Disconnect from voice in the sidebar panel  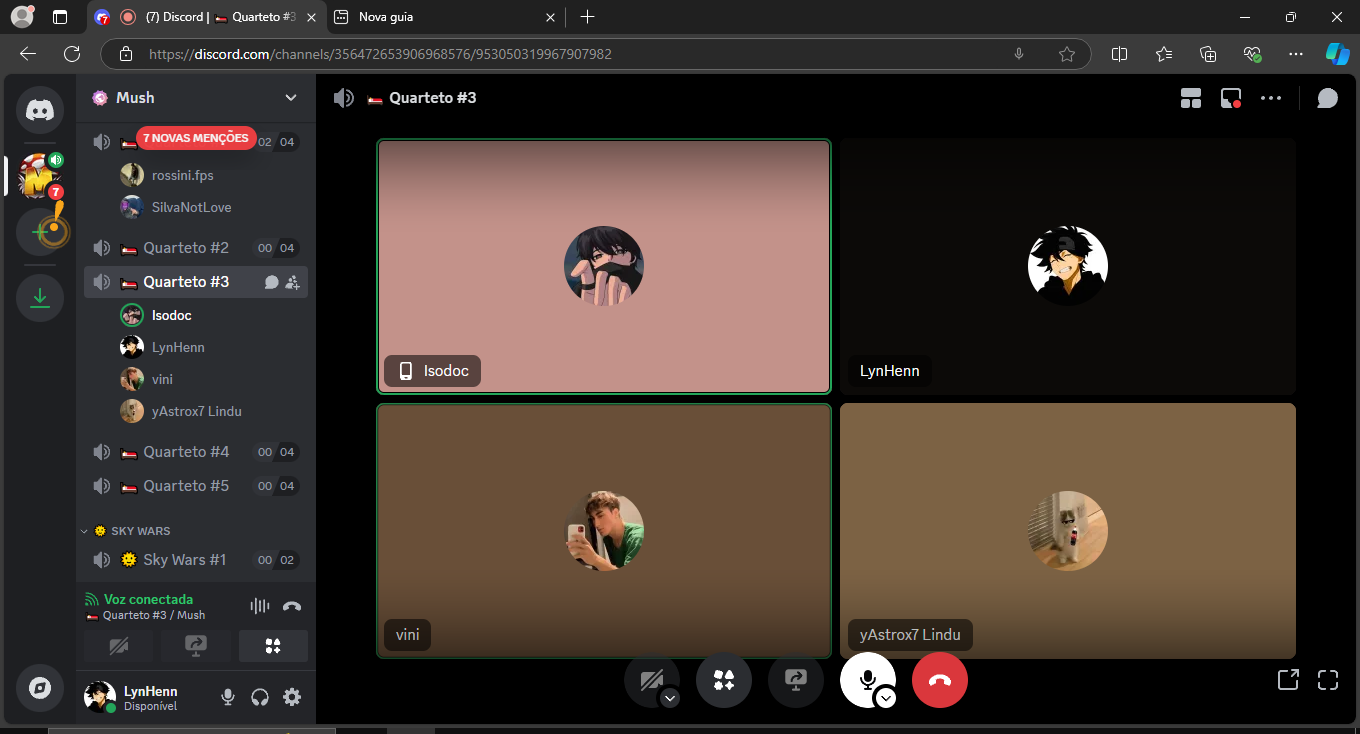[x=292, y=606]
